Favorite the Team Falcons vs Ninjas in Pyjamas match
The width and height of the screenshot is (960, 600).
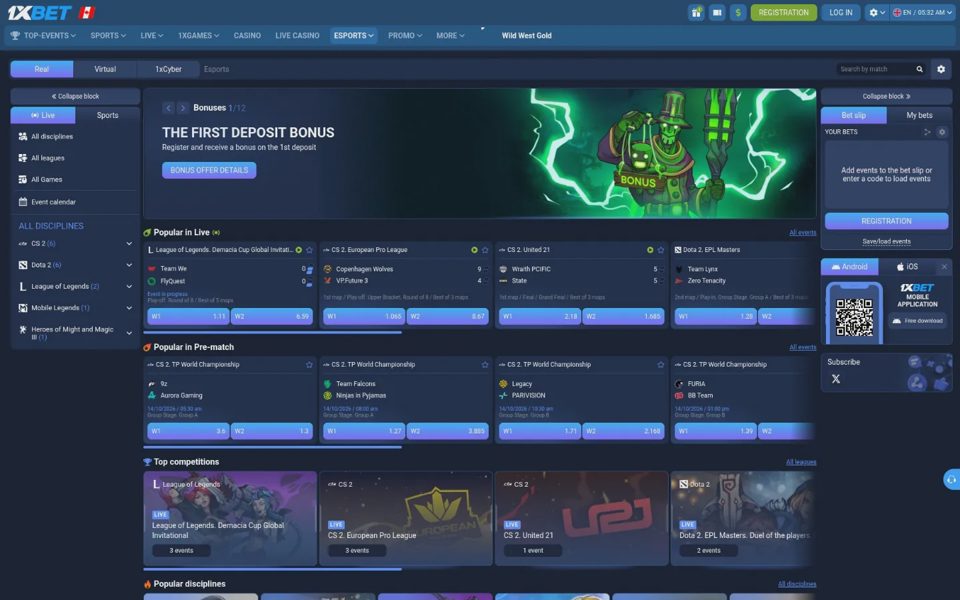[485, 364]
